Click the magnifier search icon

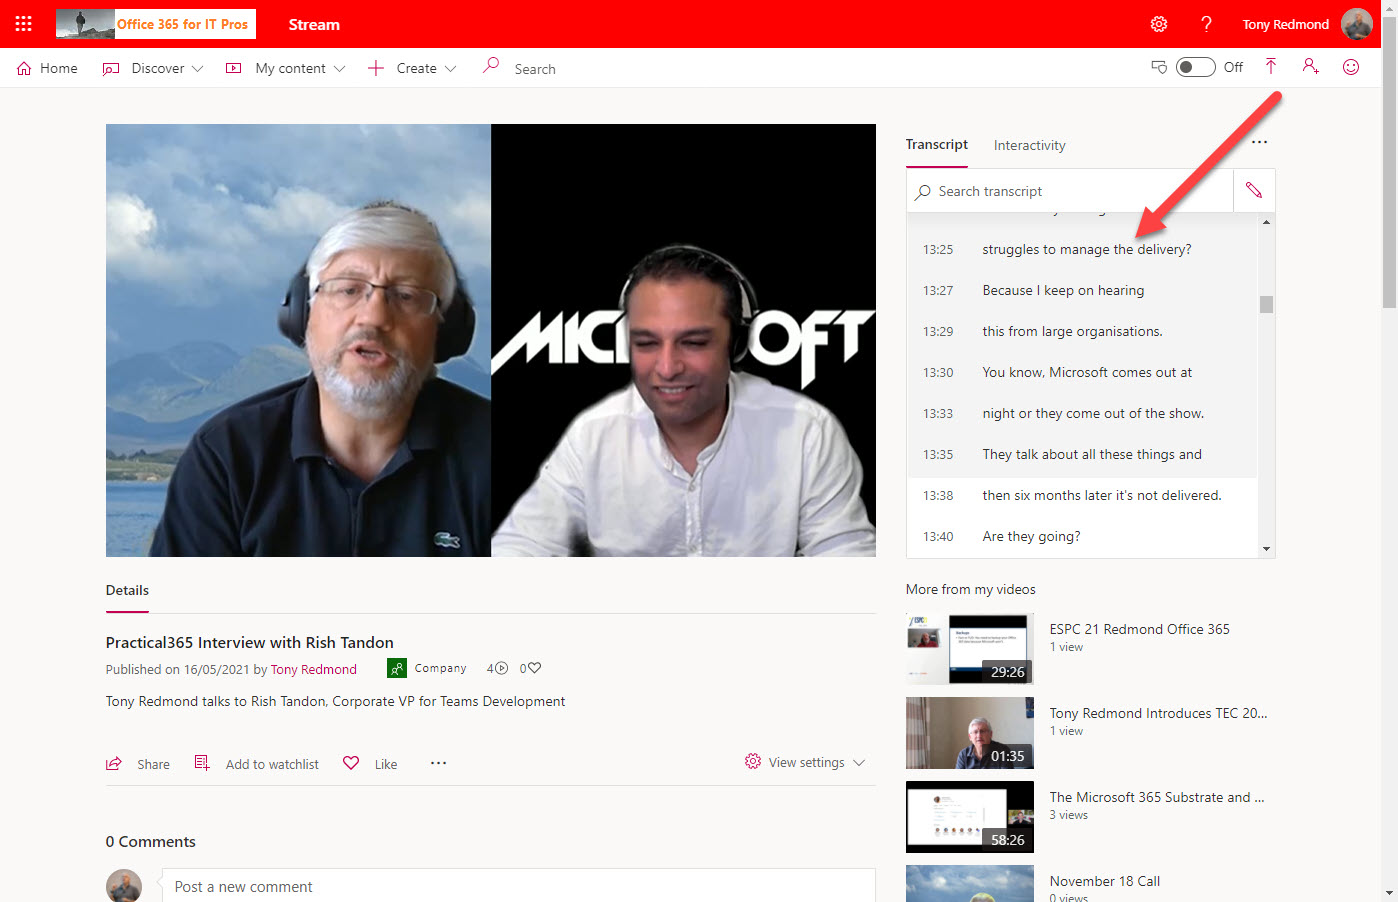tap(491, 66)
